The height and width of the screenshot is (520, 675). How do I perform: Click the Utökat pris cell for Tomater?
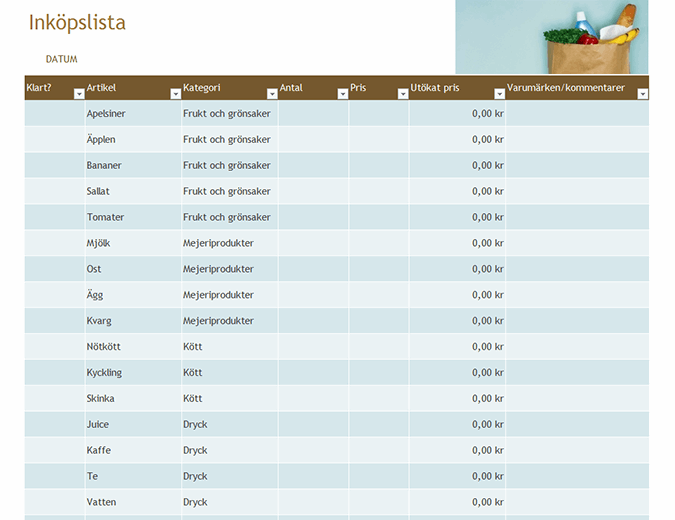pyautogui.click(x=457, y=217)
